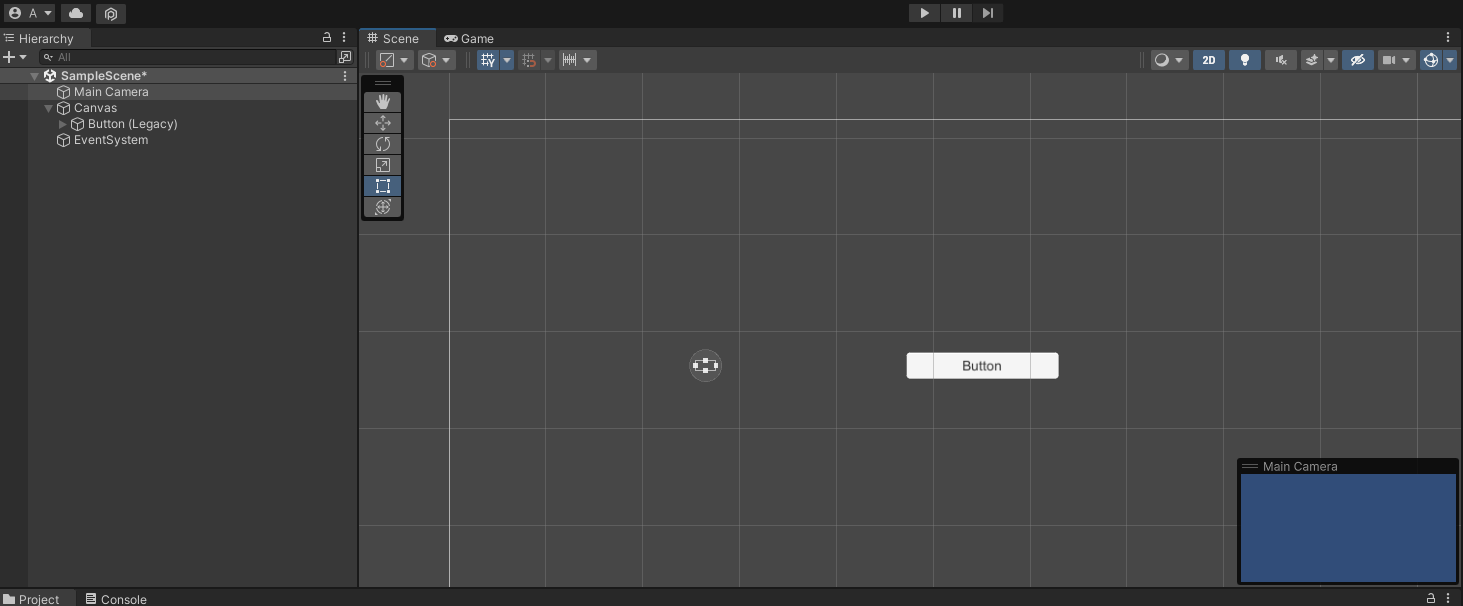Select the Rect tool
Screen dimensions: 1463x606
coord(383,186)
